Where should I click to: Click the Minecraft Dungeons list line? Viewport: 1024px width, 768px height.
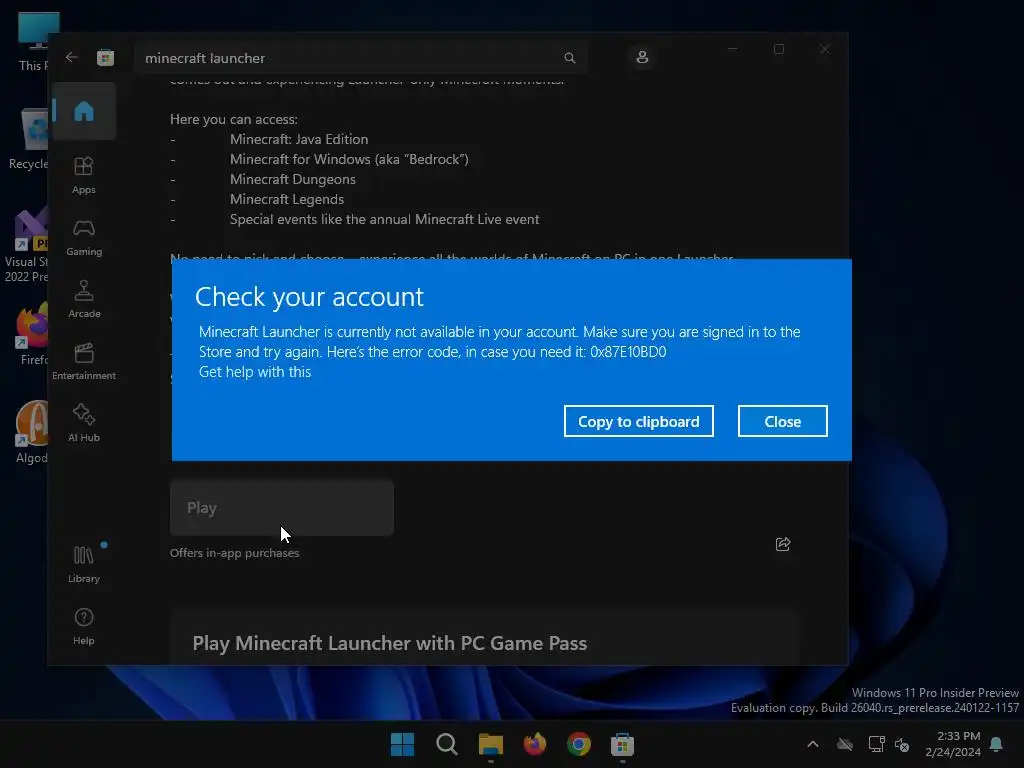click(293, 179)
